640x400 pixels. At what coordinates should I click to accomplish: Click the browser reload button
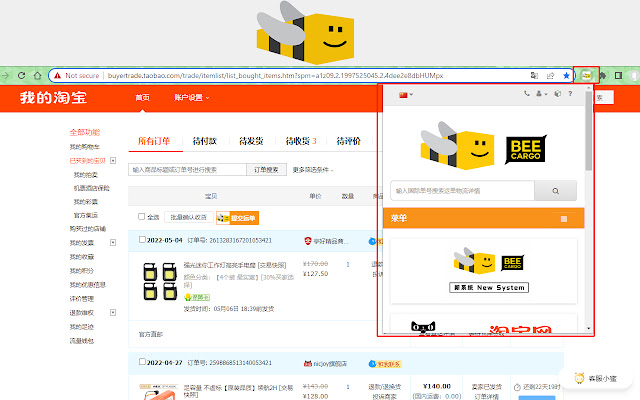(22, 76)
